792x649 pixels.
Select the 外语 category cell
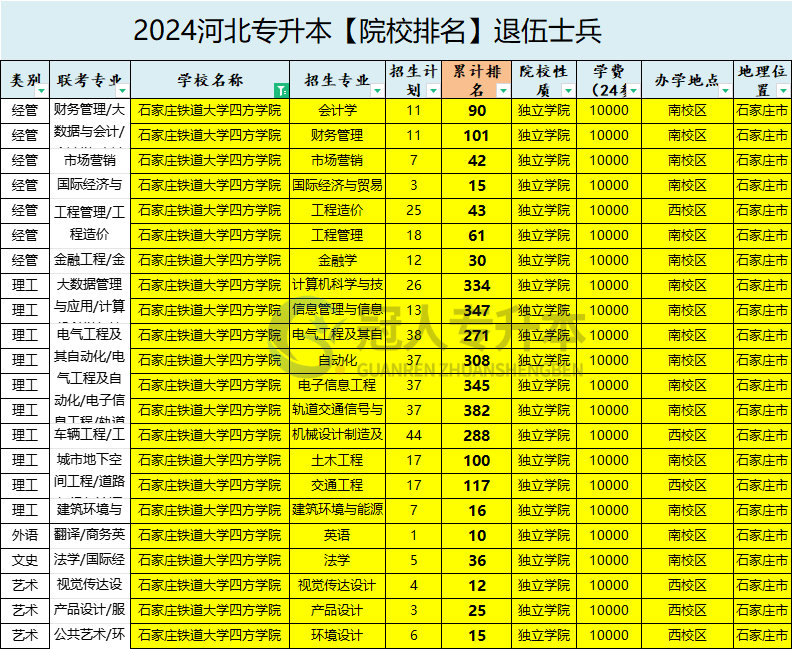click(25, 535)
